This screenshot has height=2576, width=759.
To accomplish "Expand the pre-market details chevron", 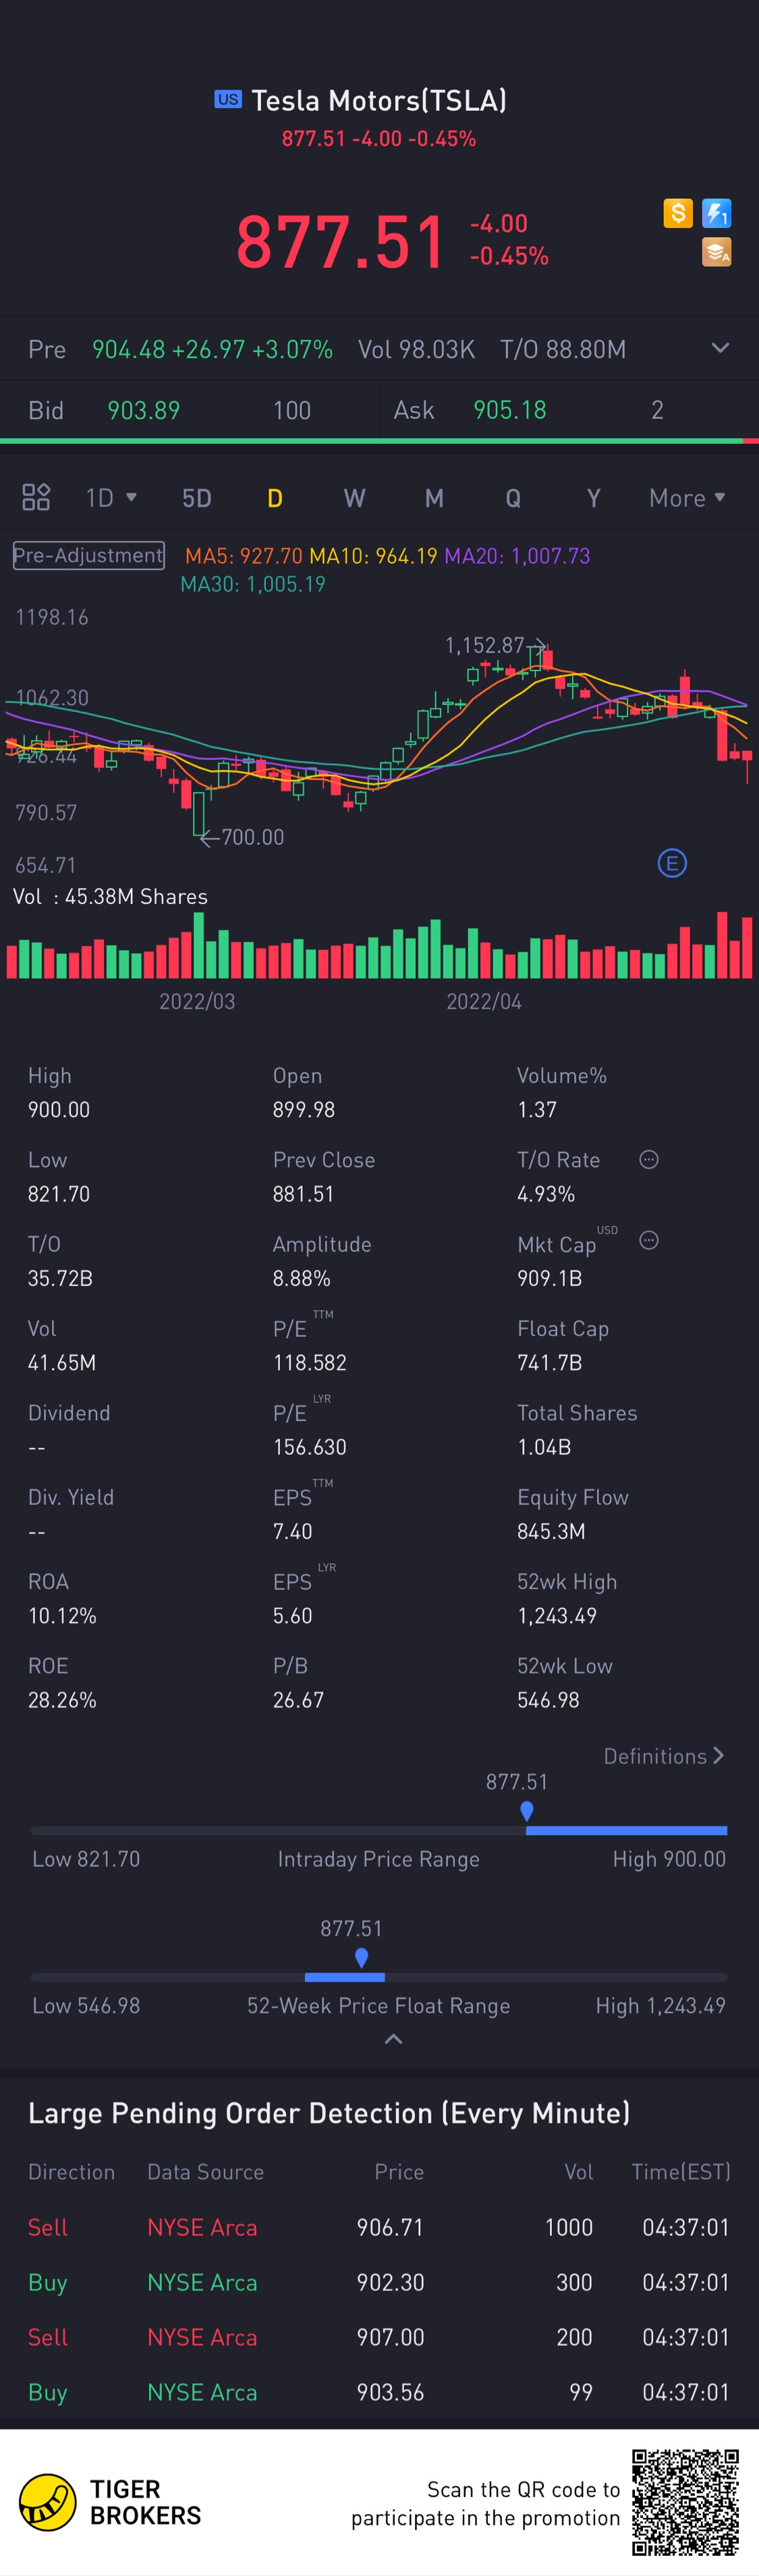I will (x=720, y=348).
